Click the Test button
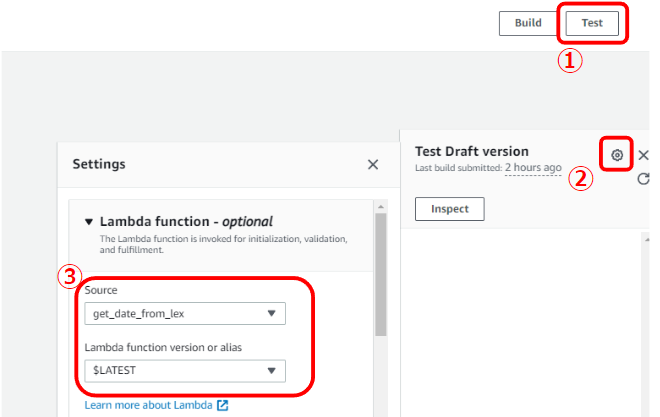 tap(592, 23)
